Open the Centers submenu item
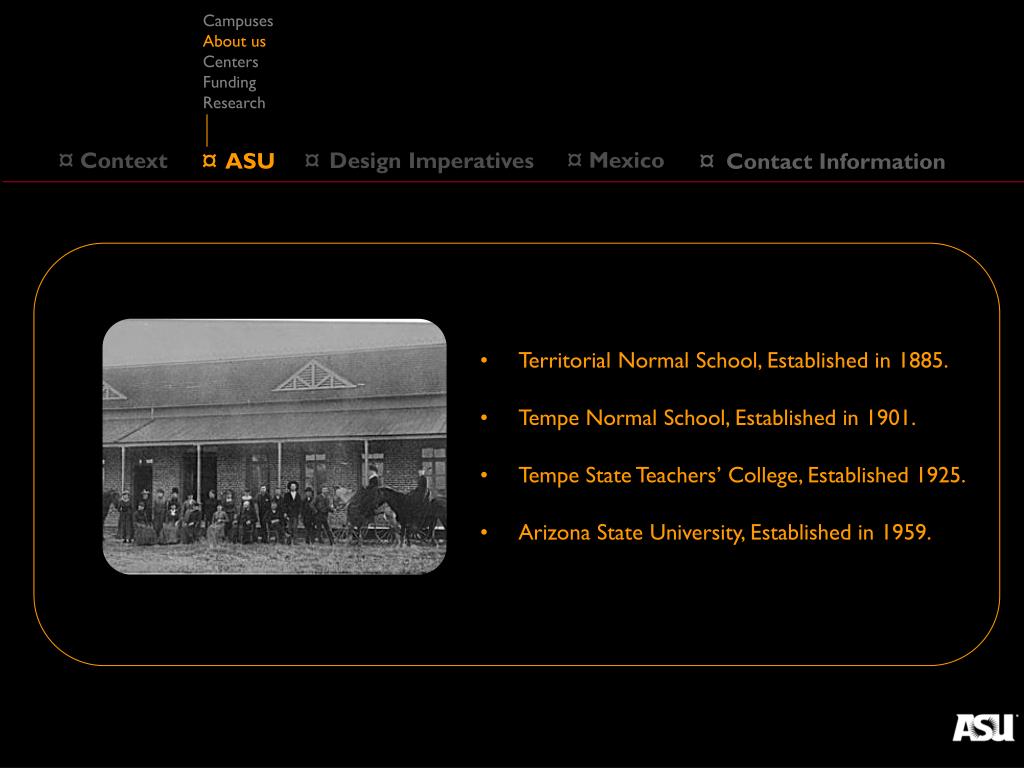The image size is (1024, 768). (231, 62)
